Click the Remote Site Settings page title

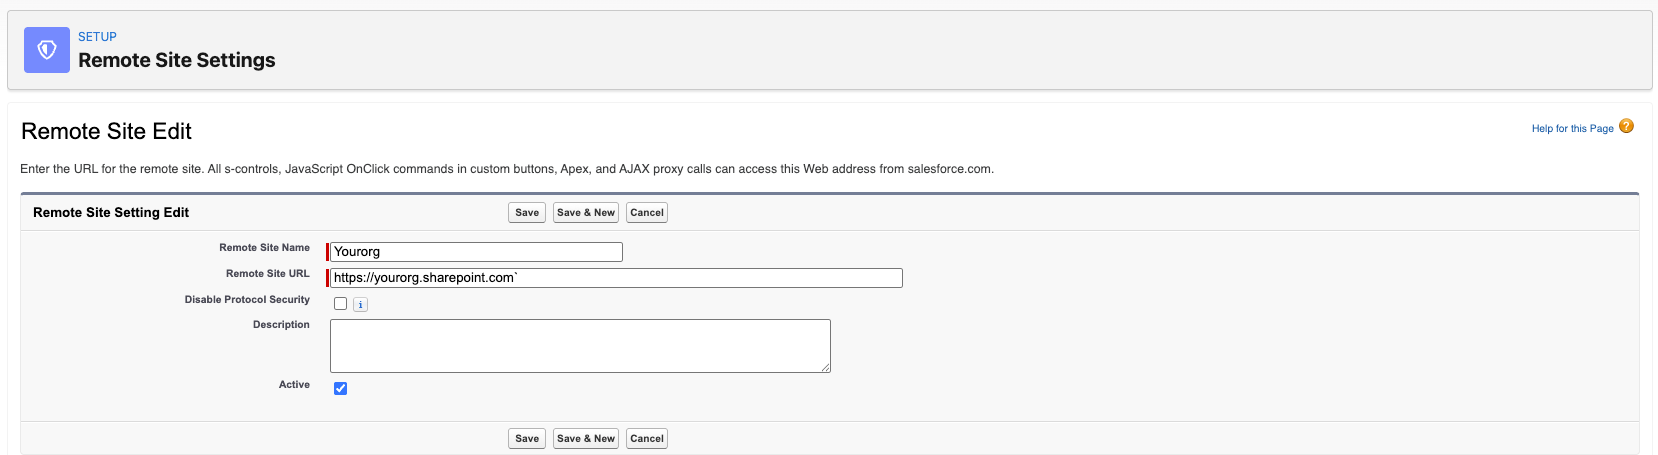point(177,60)
